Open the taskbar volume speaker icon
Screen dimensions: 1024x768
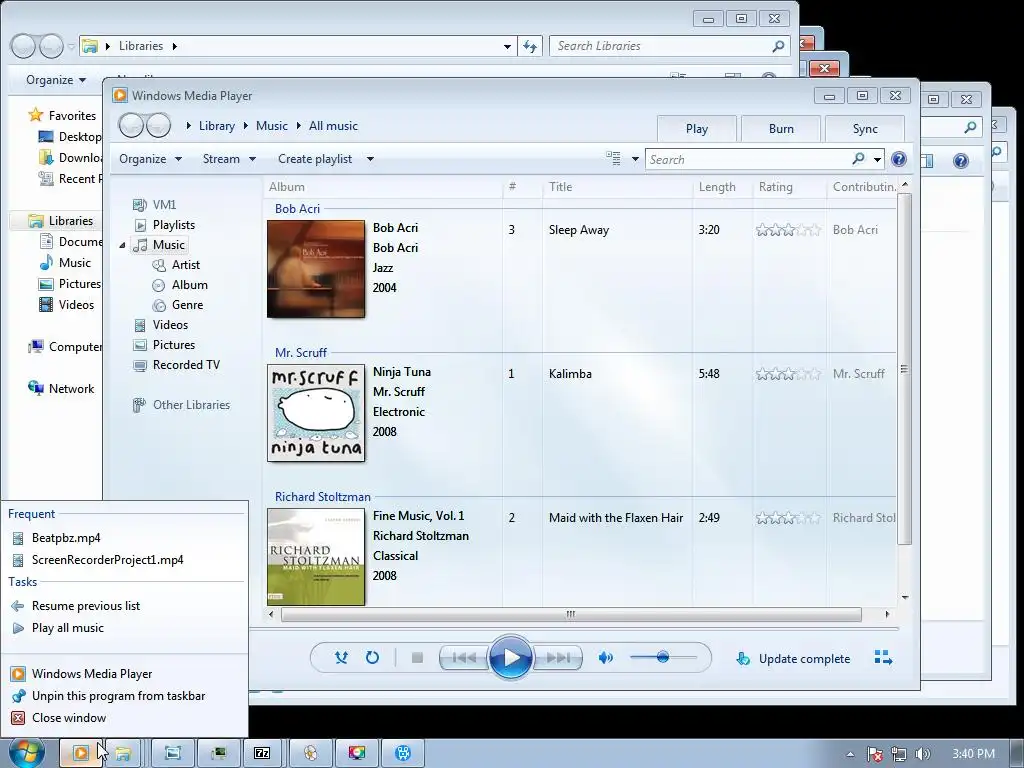[923, 754]
